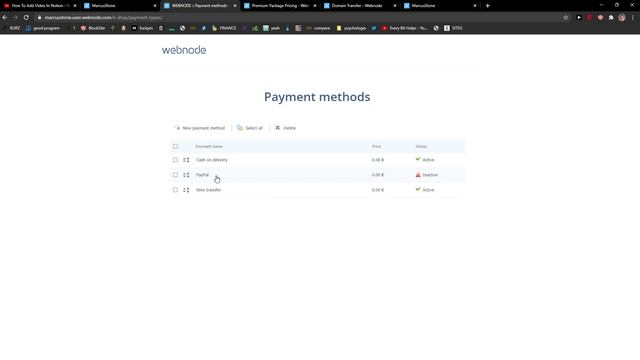Screen dimensions: 640x360
Task: Reload the page with the refresh icon
Action: tap(26, 18)
